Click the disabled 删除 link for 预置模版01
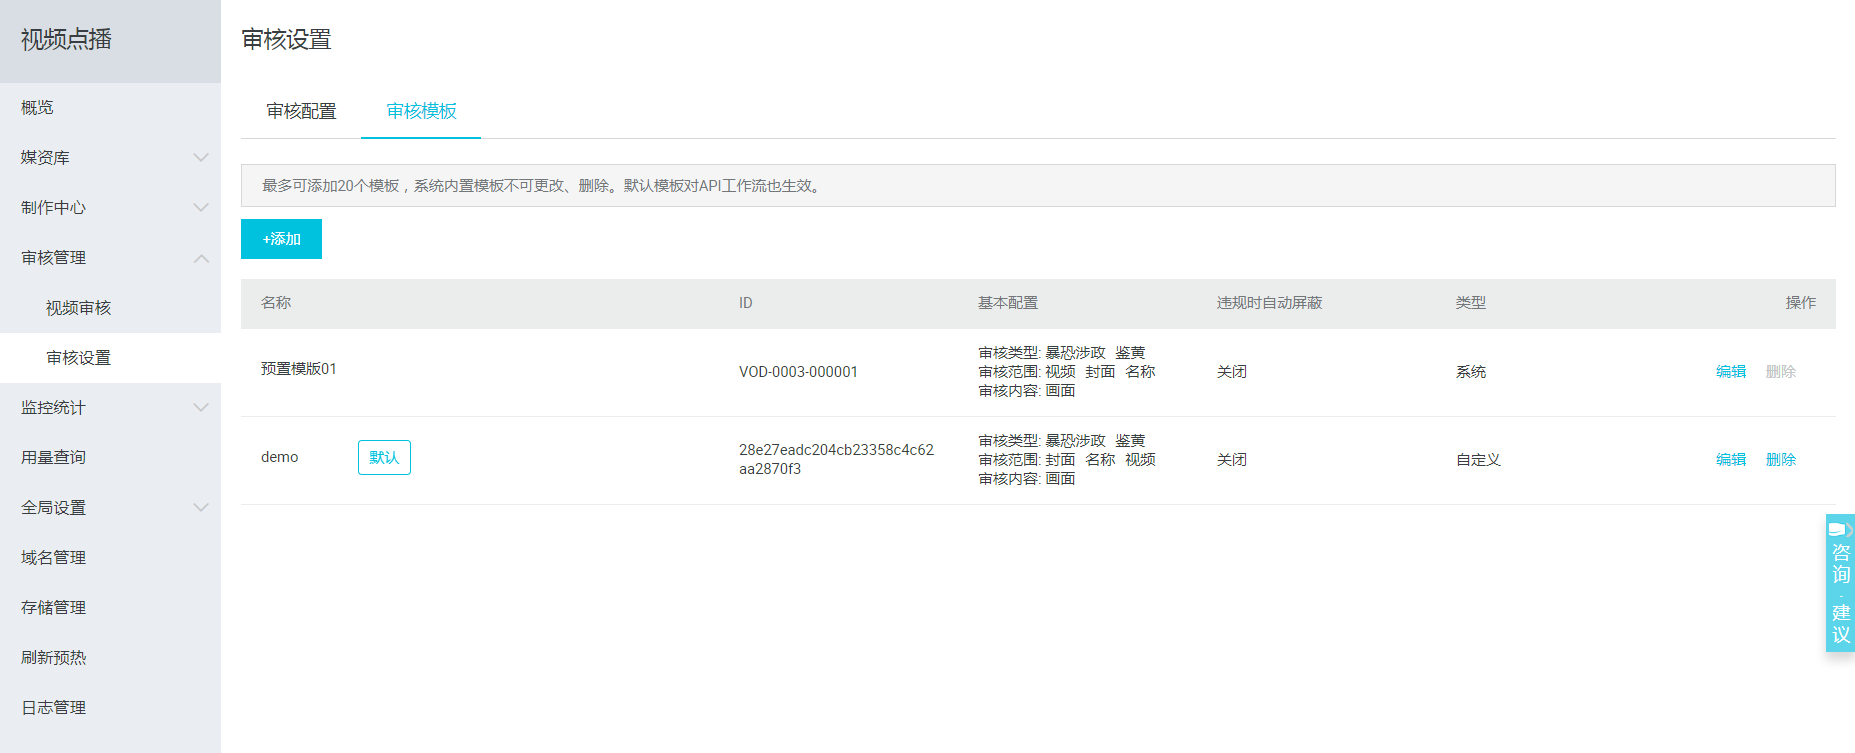 [x=1781, y=371]
